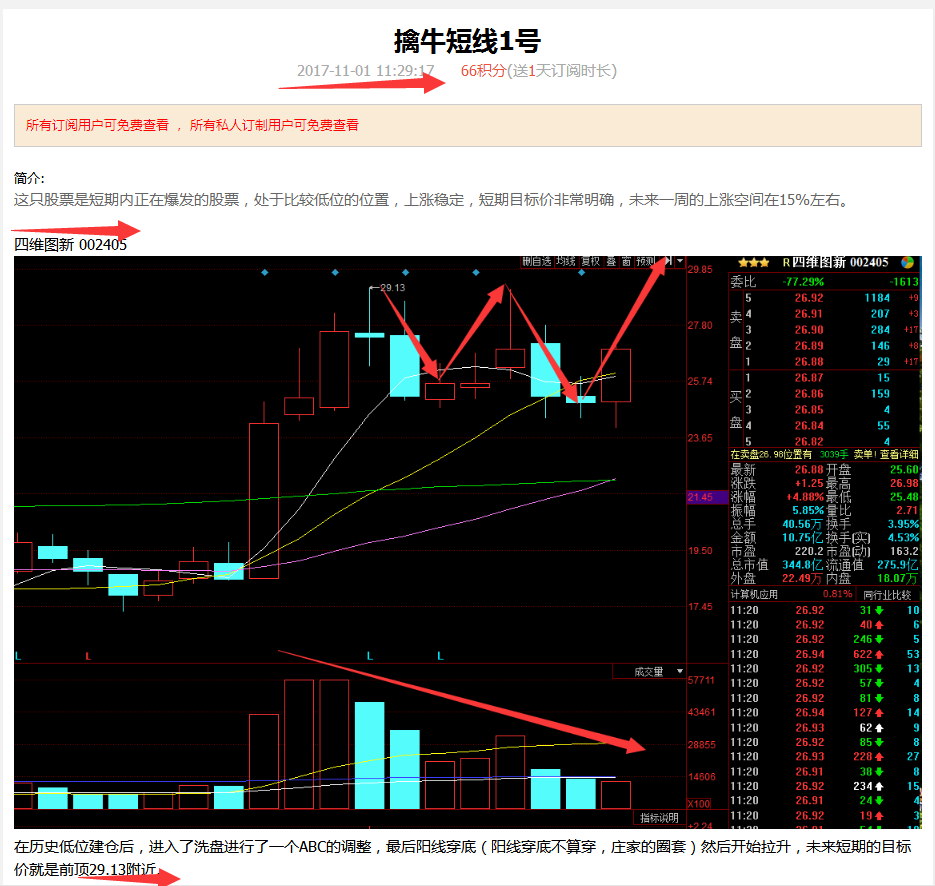Image resolution: width=935 pixels, height=886 pixels.
Task: Click the green down arrow in 57 row
Action: click(879, 683)
